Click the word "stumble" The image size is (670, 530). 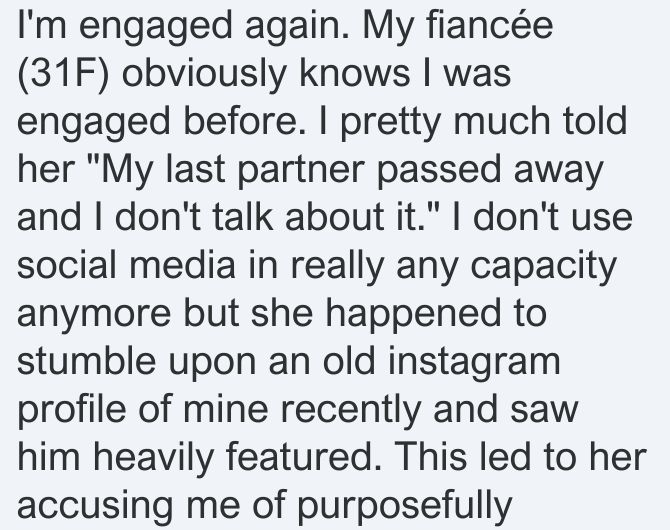[86, 360]
